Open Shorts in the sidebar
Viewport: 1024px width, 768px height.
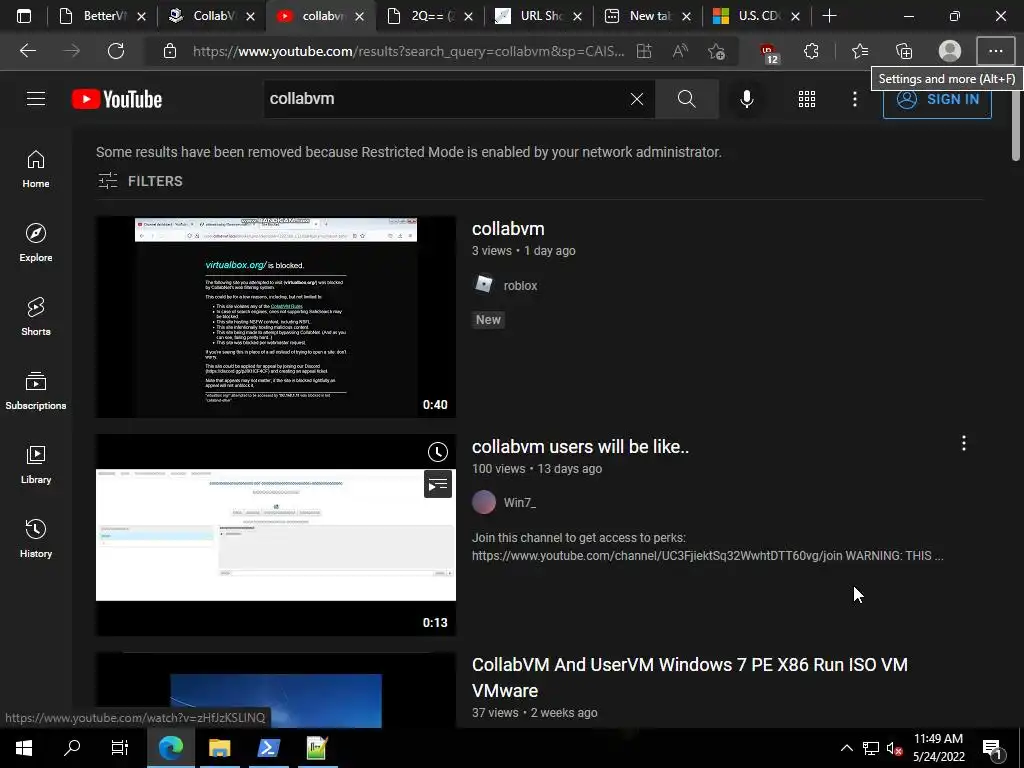(36, 317)
